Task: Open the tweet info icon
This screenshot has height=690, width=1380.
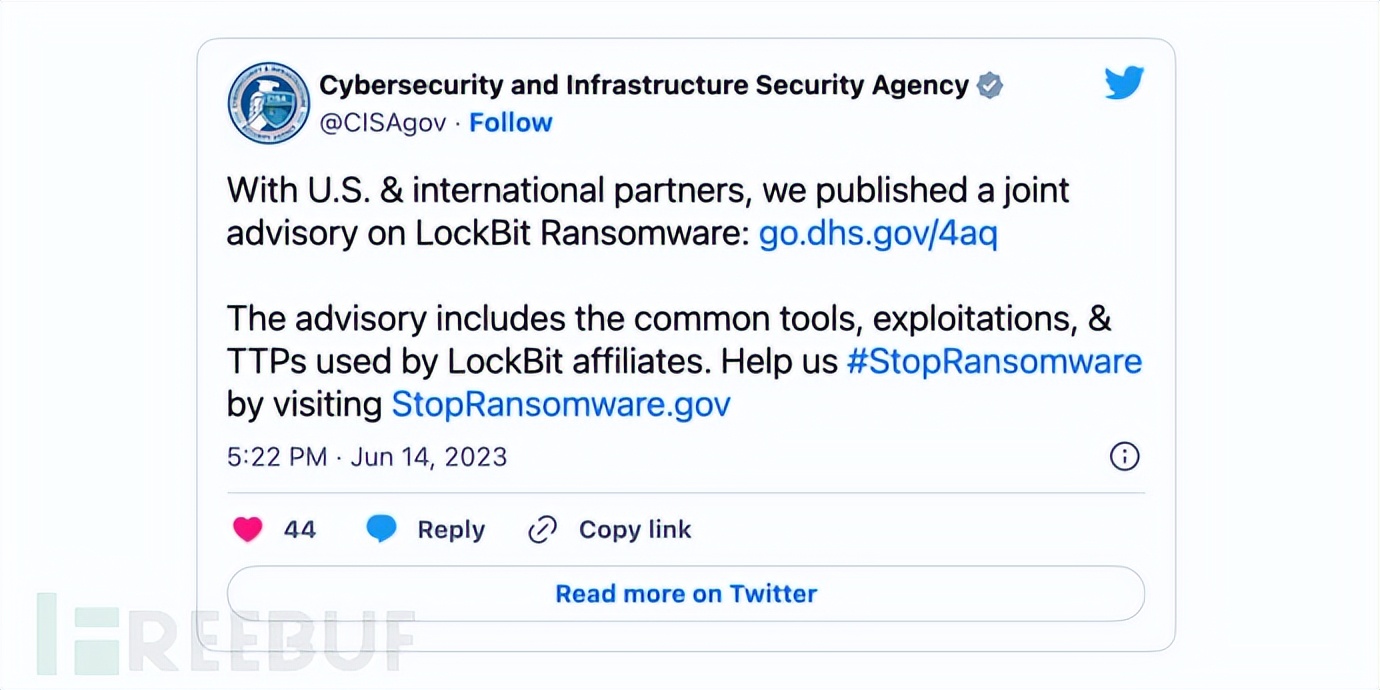Action: coord(1124,457)
